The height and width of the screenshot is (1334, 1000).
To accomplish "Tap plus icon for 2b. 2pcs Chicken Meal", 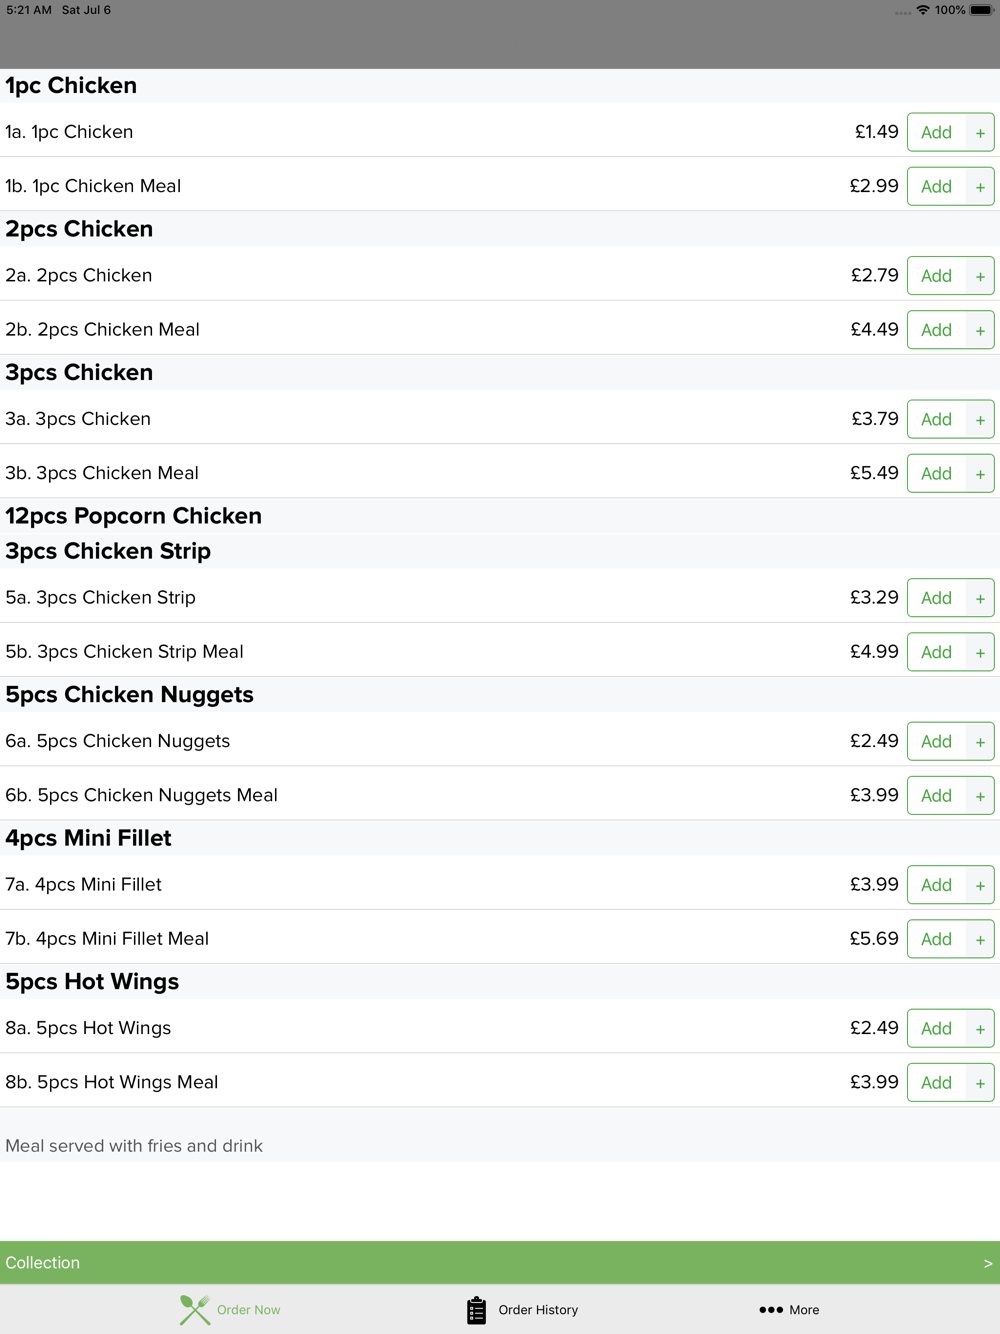I will point(980,330).
